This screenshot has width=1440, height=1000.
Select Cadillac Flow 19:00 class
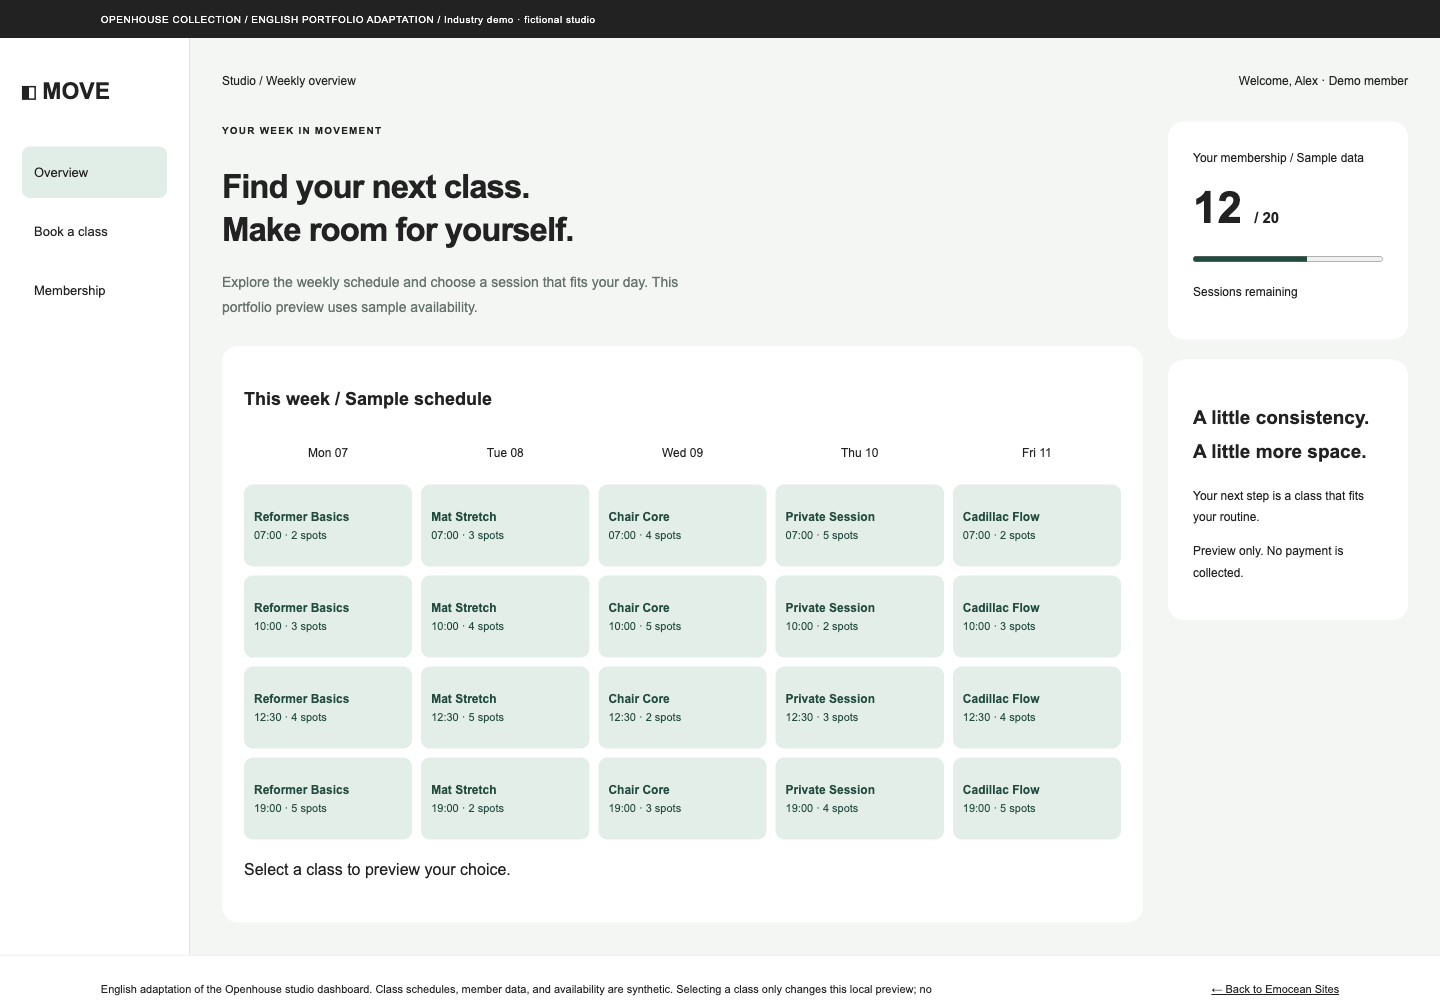pos(1037,799)
